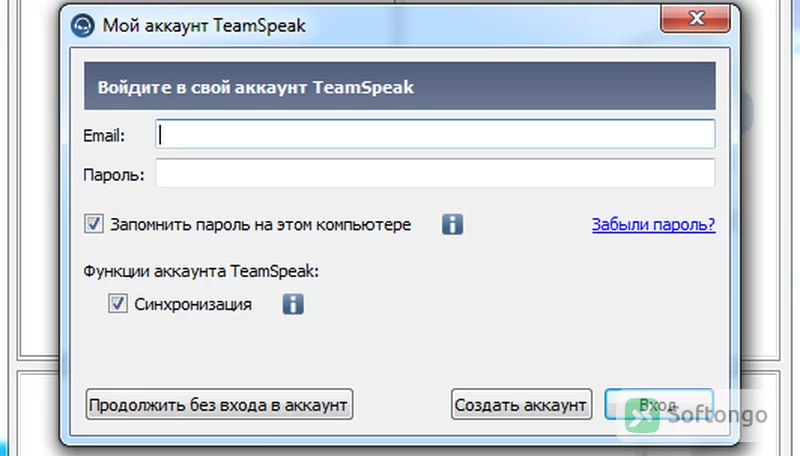Uncheck the Синхронизация checkbox
This screenshot has width=800, height=456.
coord(117,303)
